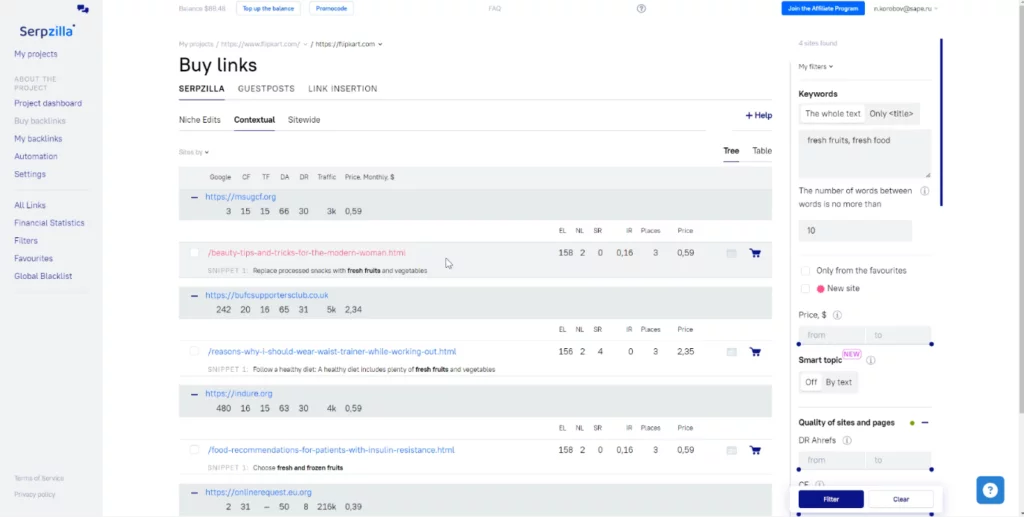Collapse the onlinerequest.eu.org group

coord(194,493)
